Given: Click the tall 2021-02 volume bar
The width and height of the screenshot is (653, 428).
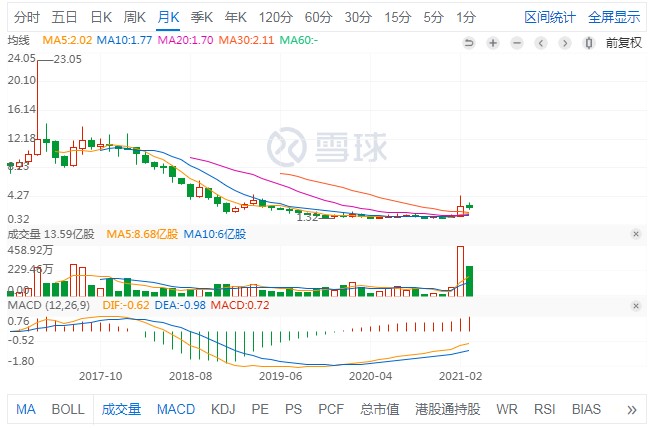Looking at the screenshot, I should [x=461, y=271].
